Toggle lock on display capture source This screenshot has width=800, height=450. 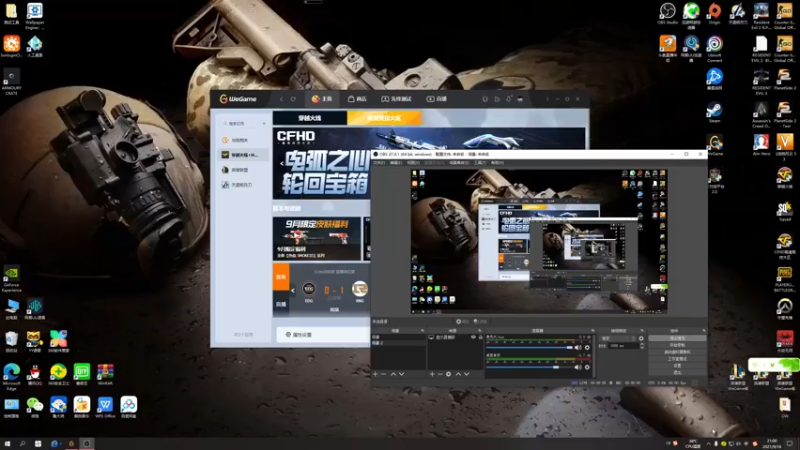click(480, 337)
